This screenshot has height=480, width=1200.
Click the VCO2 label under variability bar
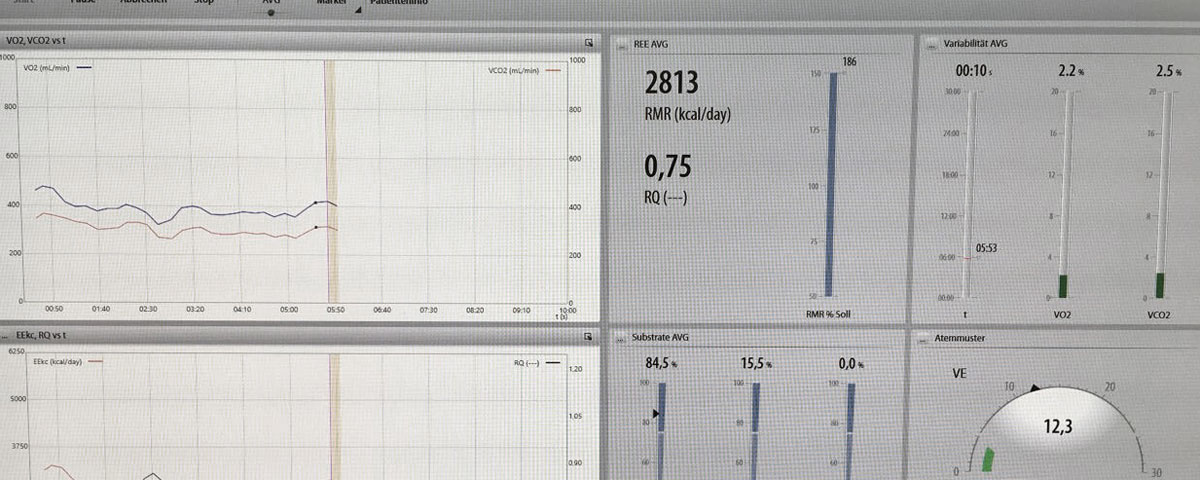tap(1161, 314)
